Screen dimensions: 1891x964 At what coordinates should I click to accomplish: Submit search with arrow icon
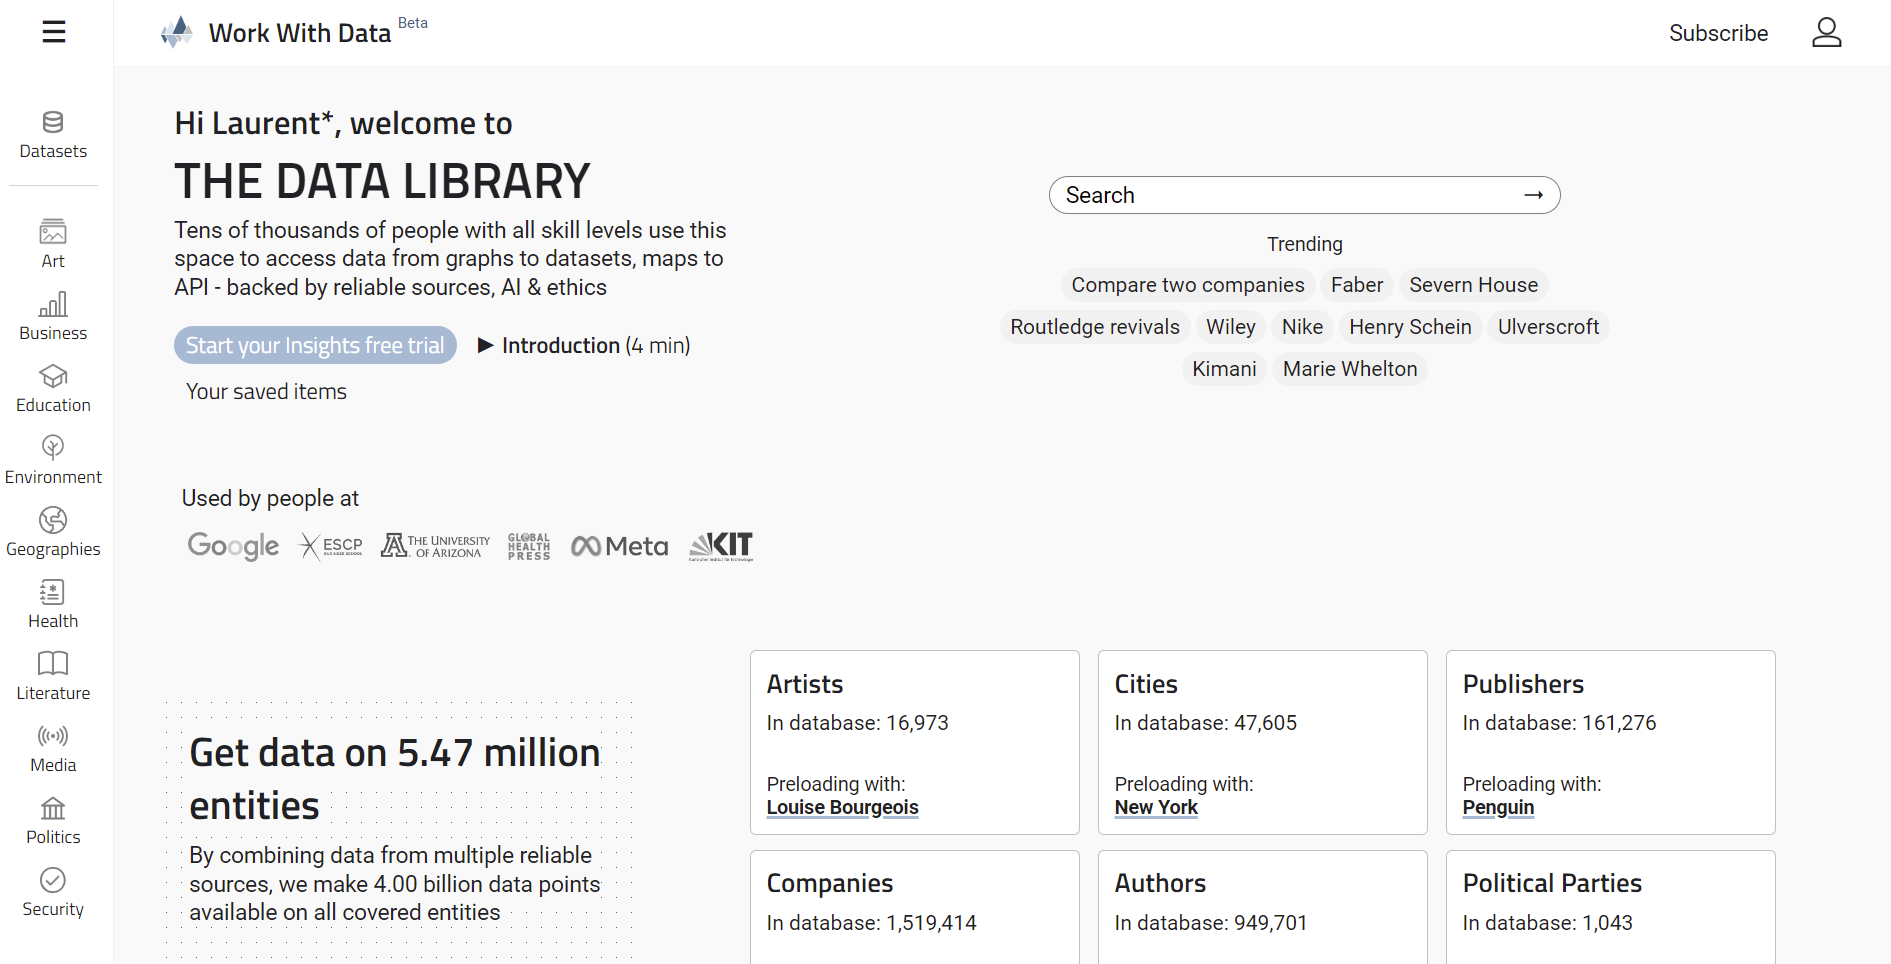coord(1534,195)
